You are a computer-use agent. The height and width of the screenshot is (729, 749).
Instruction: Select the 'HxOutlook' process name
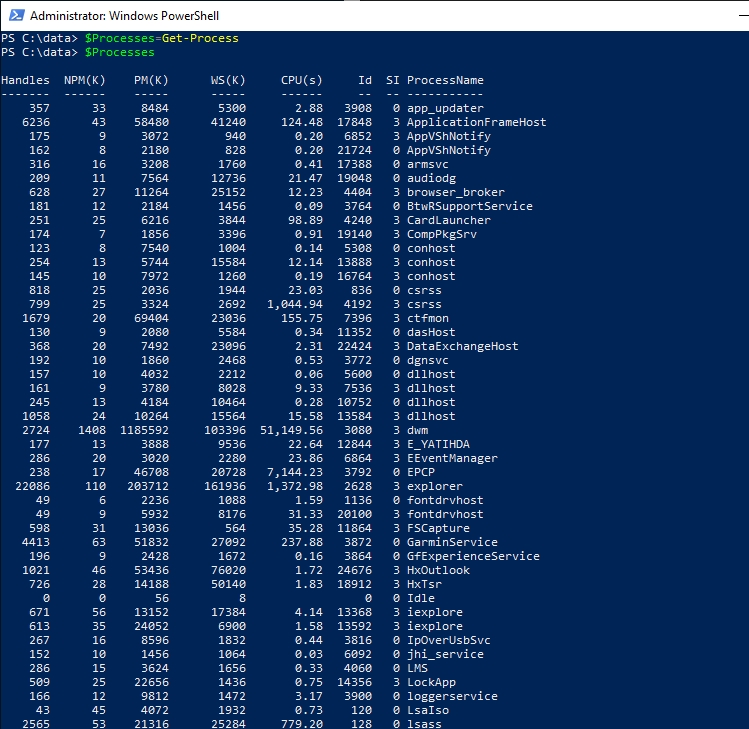pyautogui.click(x=438, y=570)
